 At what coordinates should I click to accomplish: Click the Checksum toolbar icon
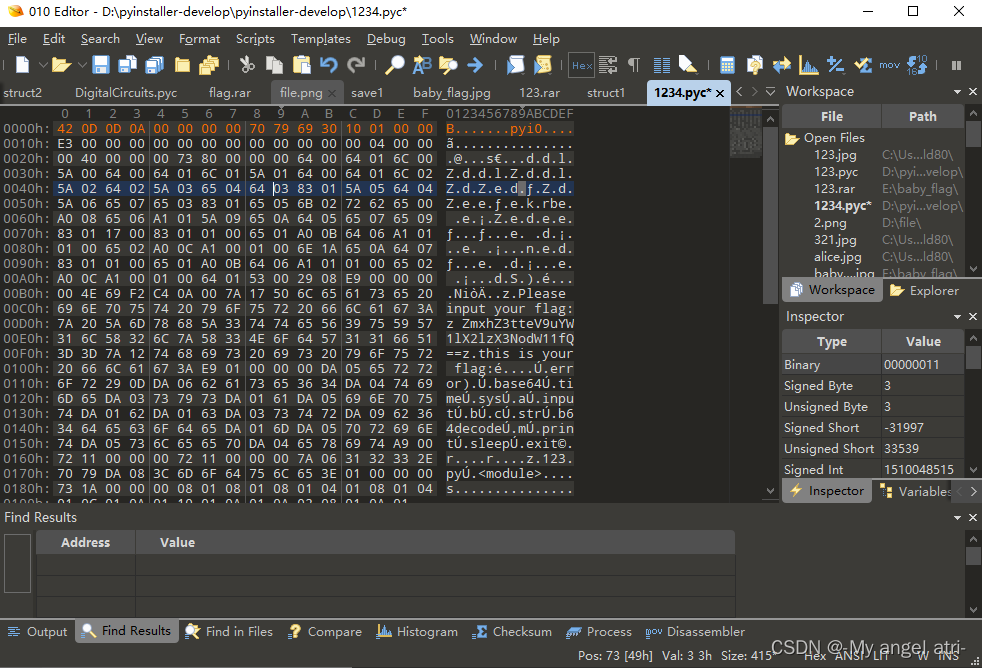pyautogui.click(x=863, y=64)
